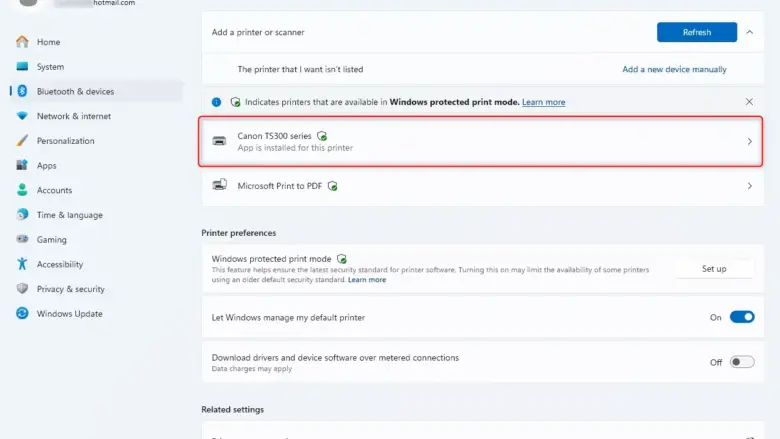This screenshot has height=439, width=780.
Task: Click the Gaming controller icon
Action: [22, 239]
